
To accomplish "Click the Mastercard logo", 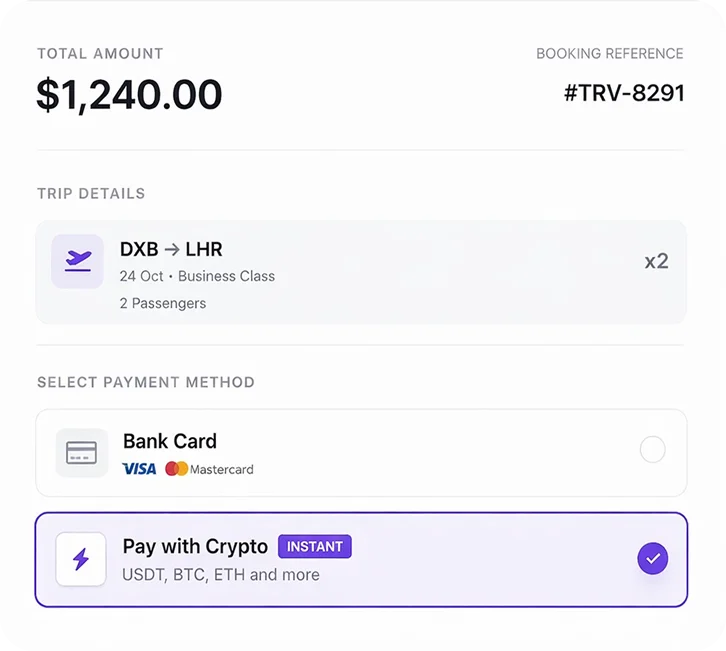I will 209,469.
